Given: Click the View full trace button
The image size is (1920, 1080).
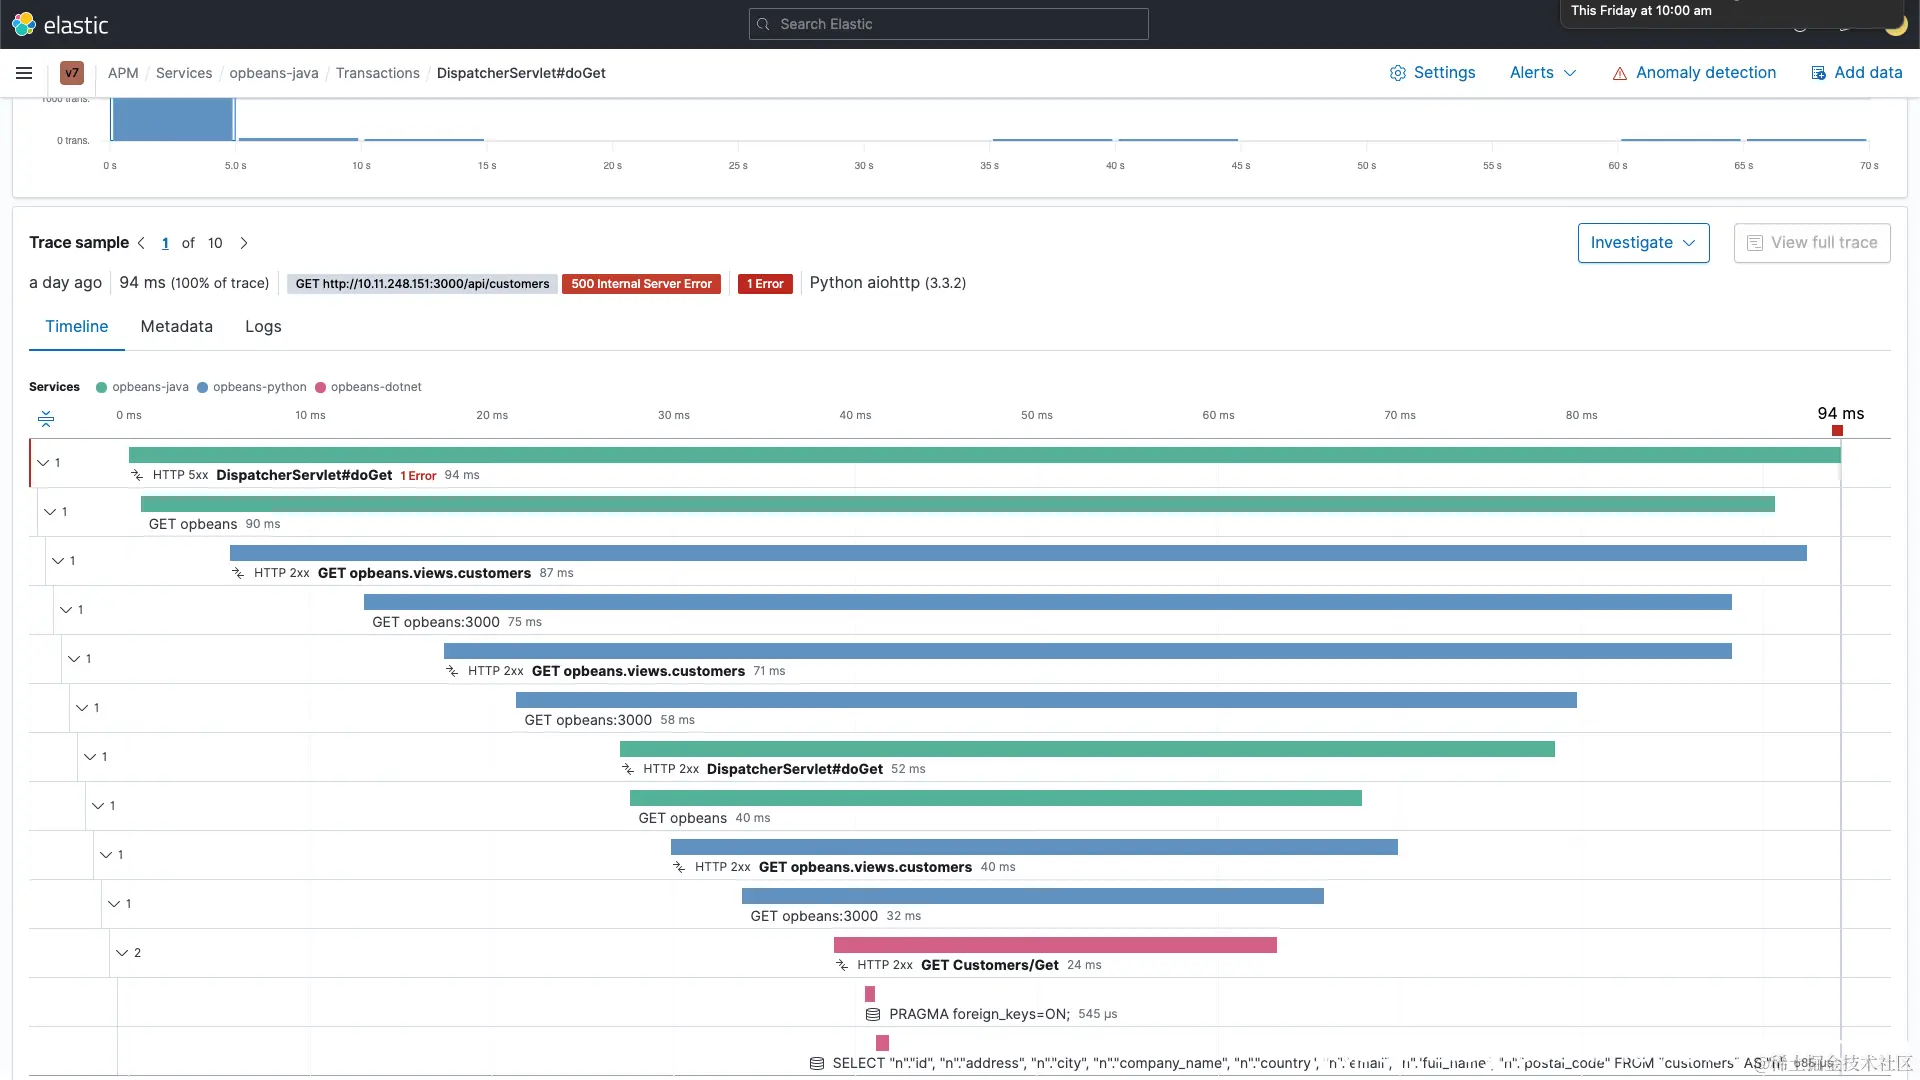Looking at the screenshot, I should (1811, 243).
